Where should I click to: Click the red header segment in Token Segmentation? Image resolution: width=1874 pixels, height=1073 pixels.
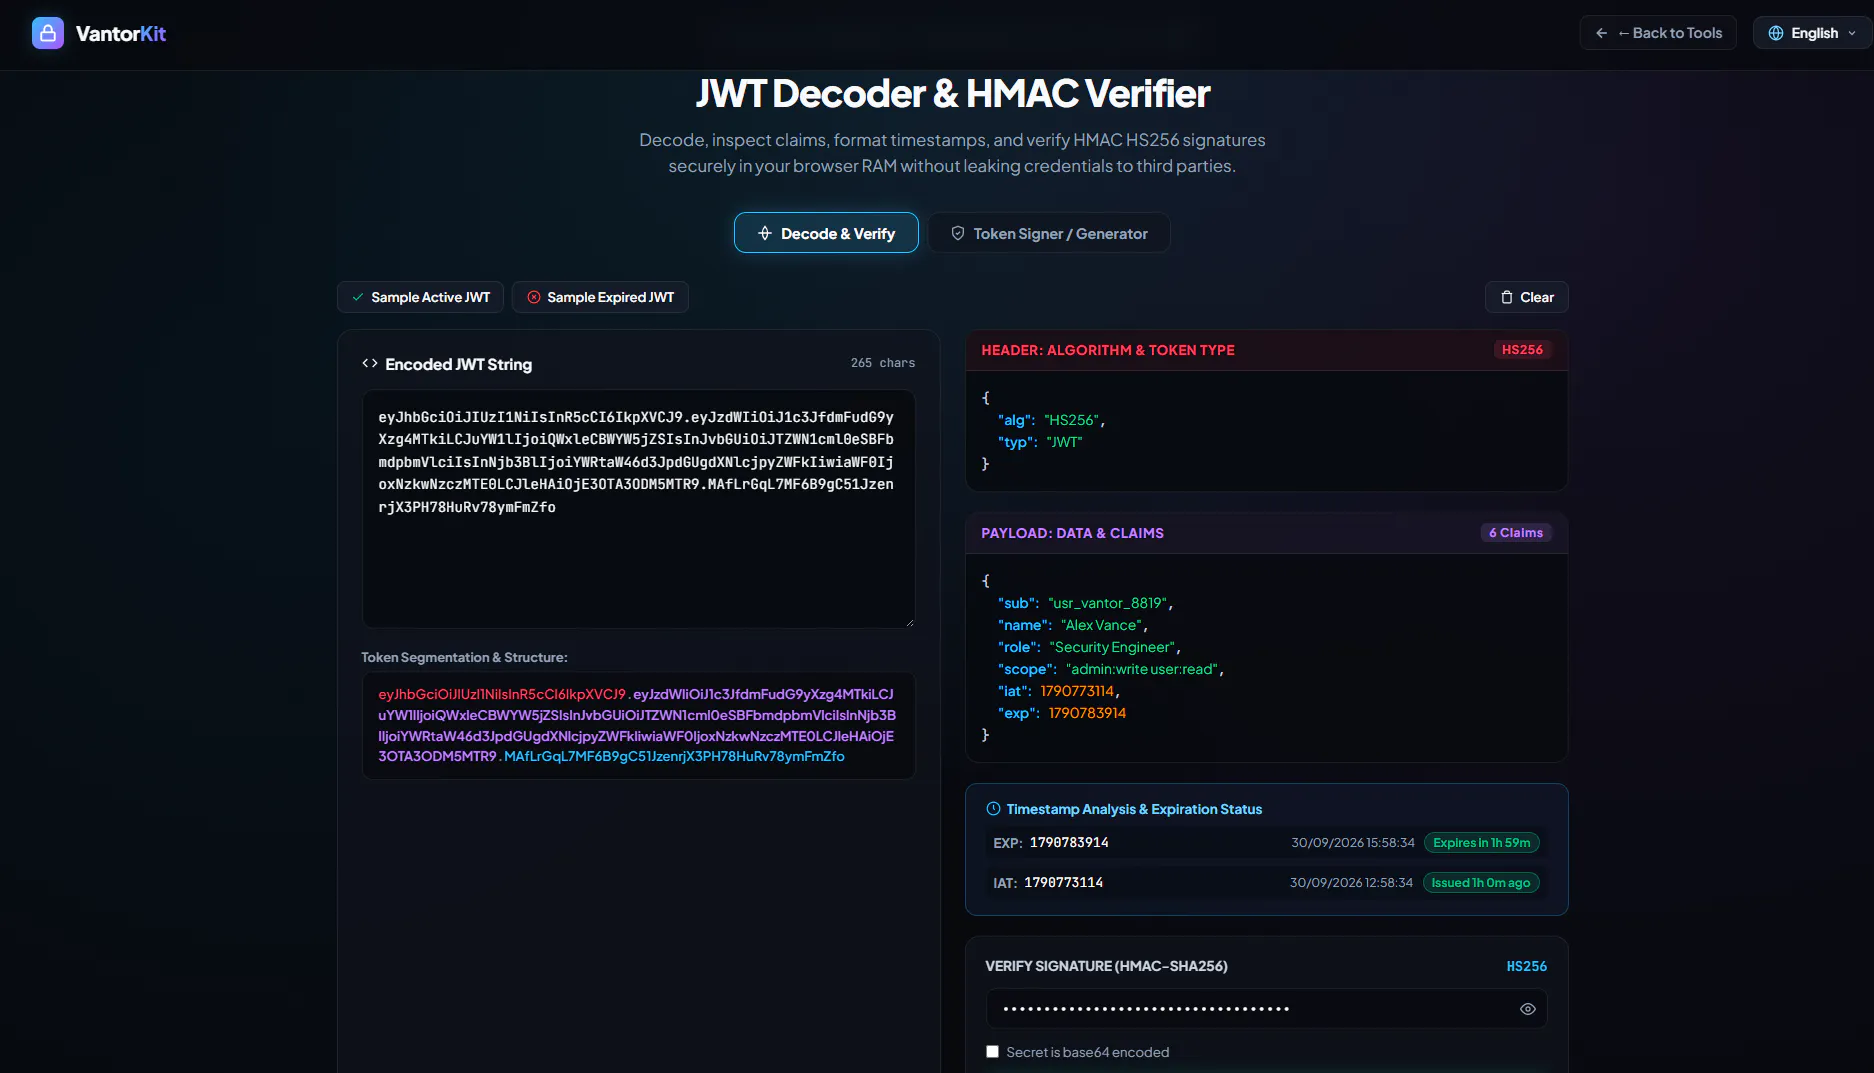click(502, 694)
